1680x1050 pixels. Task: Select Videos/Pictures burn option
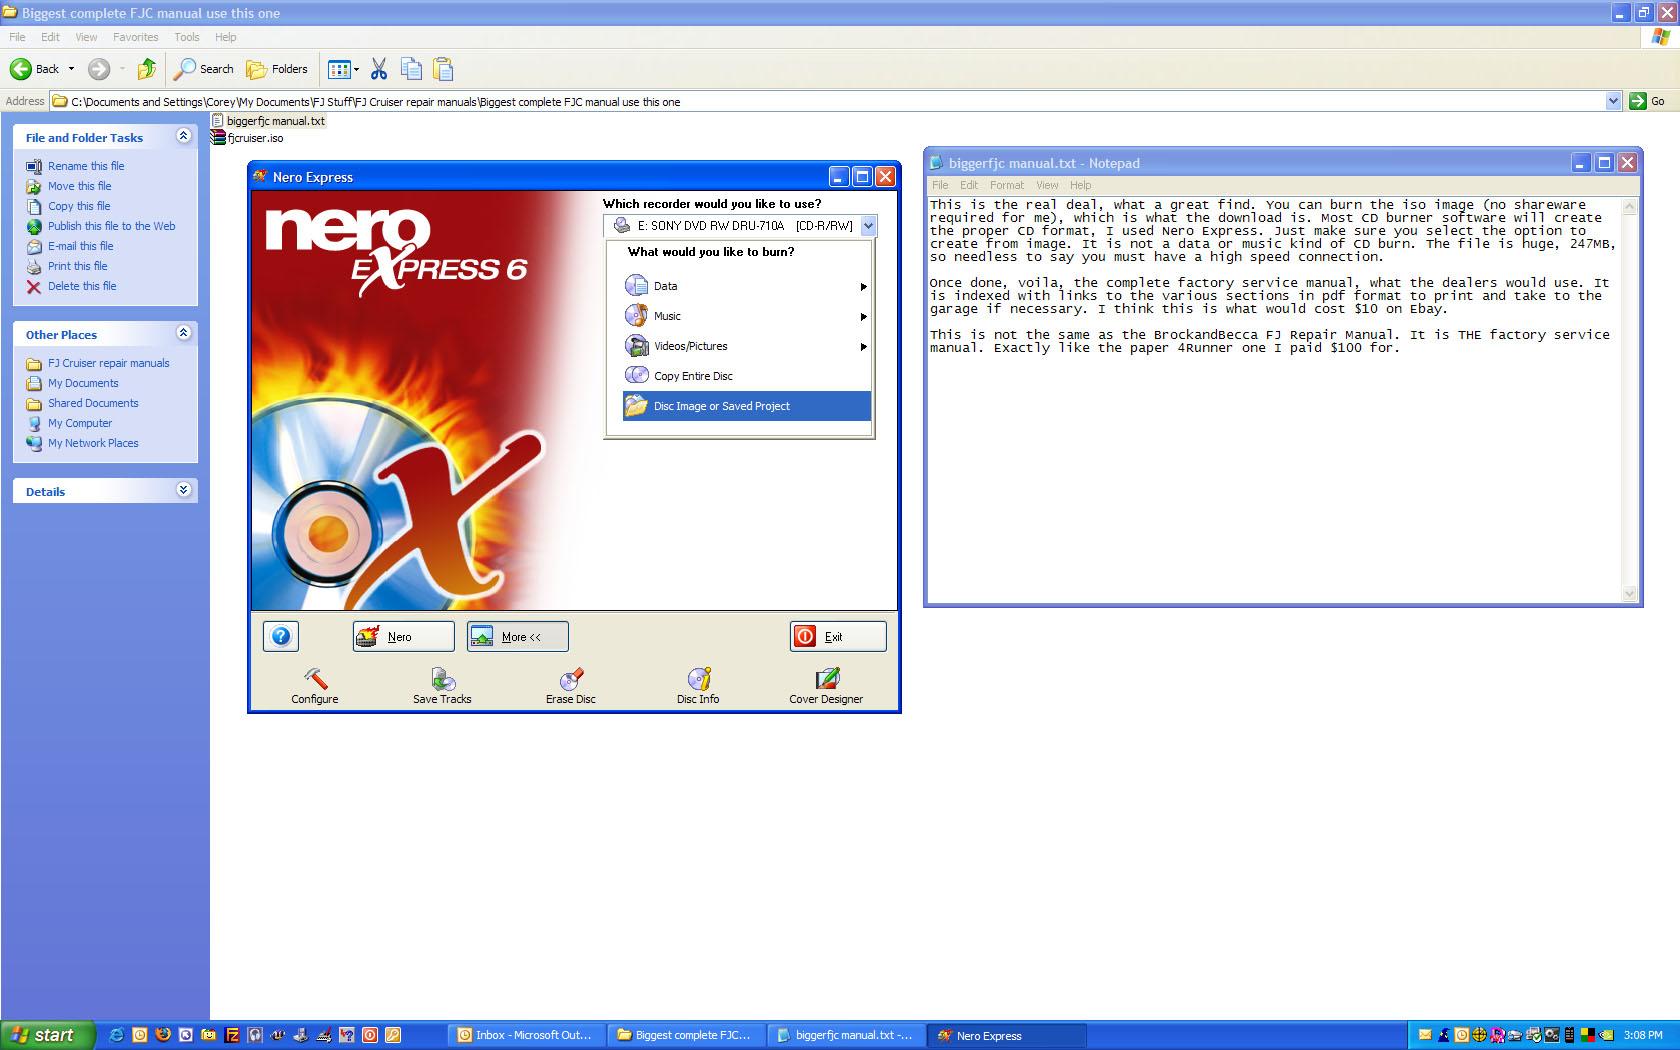746,346
